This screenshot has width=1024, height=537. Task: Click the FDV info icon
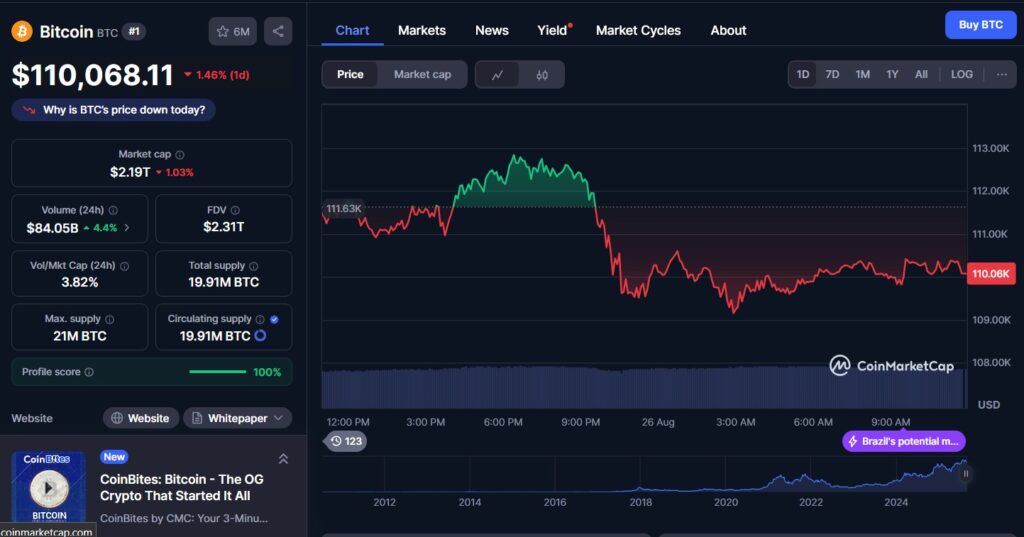(x=235, y=210)
